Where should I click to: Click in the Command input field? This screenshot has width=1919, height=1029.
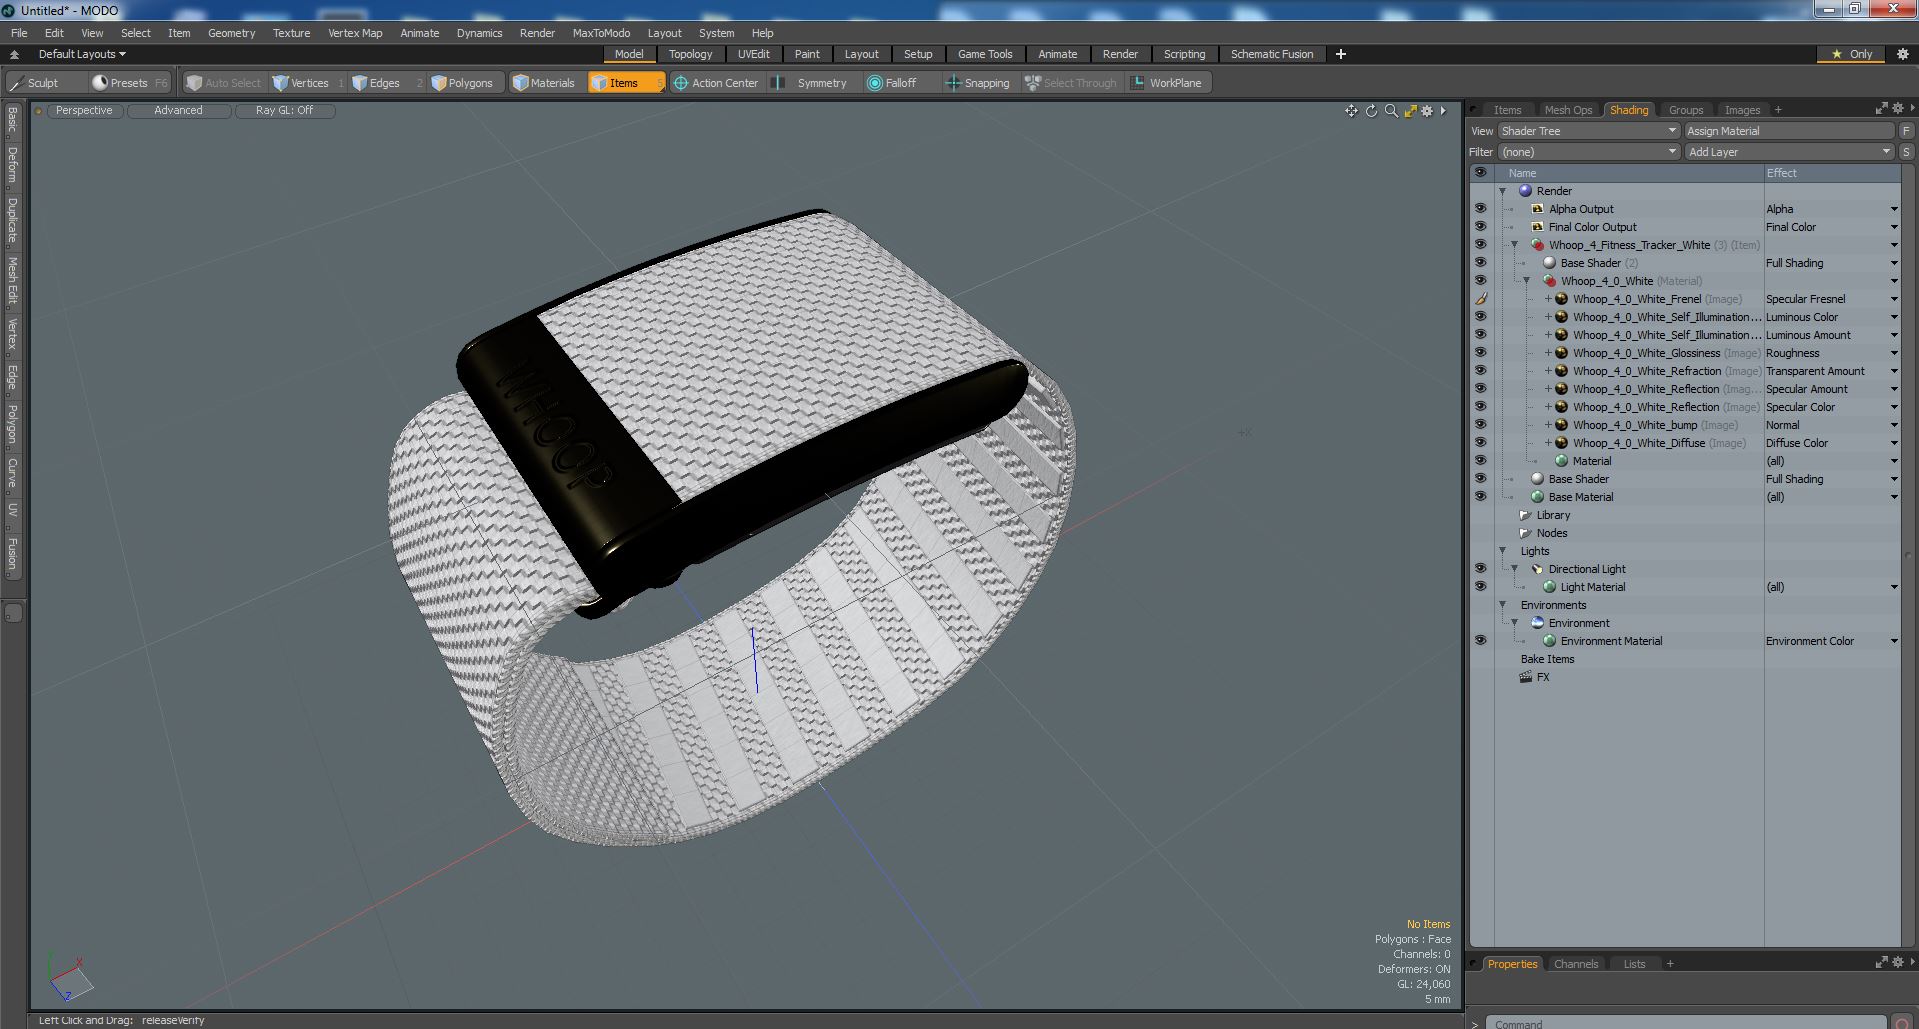(x=1685, y=1023)
